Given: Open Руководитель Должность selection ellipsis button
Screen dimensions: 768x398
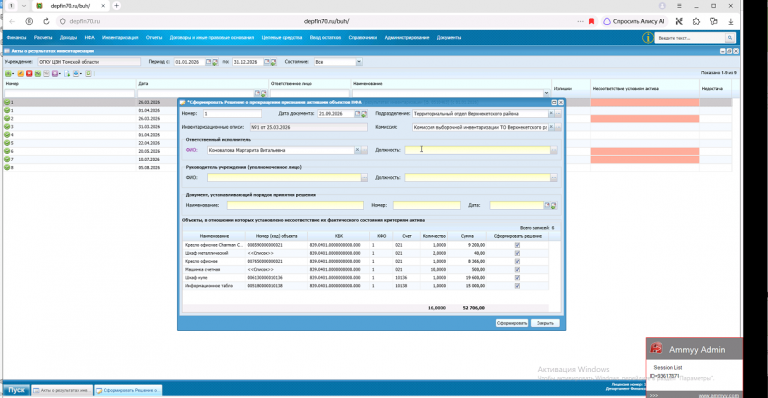Looking at the screenshot, I should [554, 178].
